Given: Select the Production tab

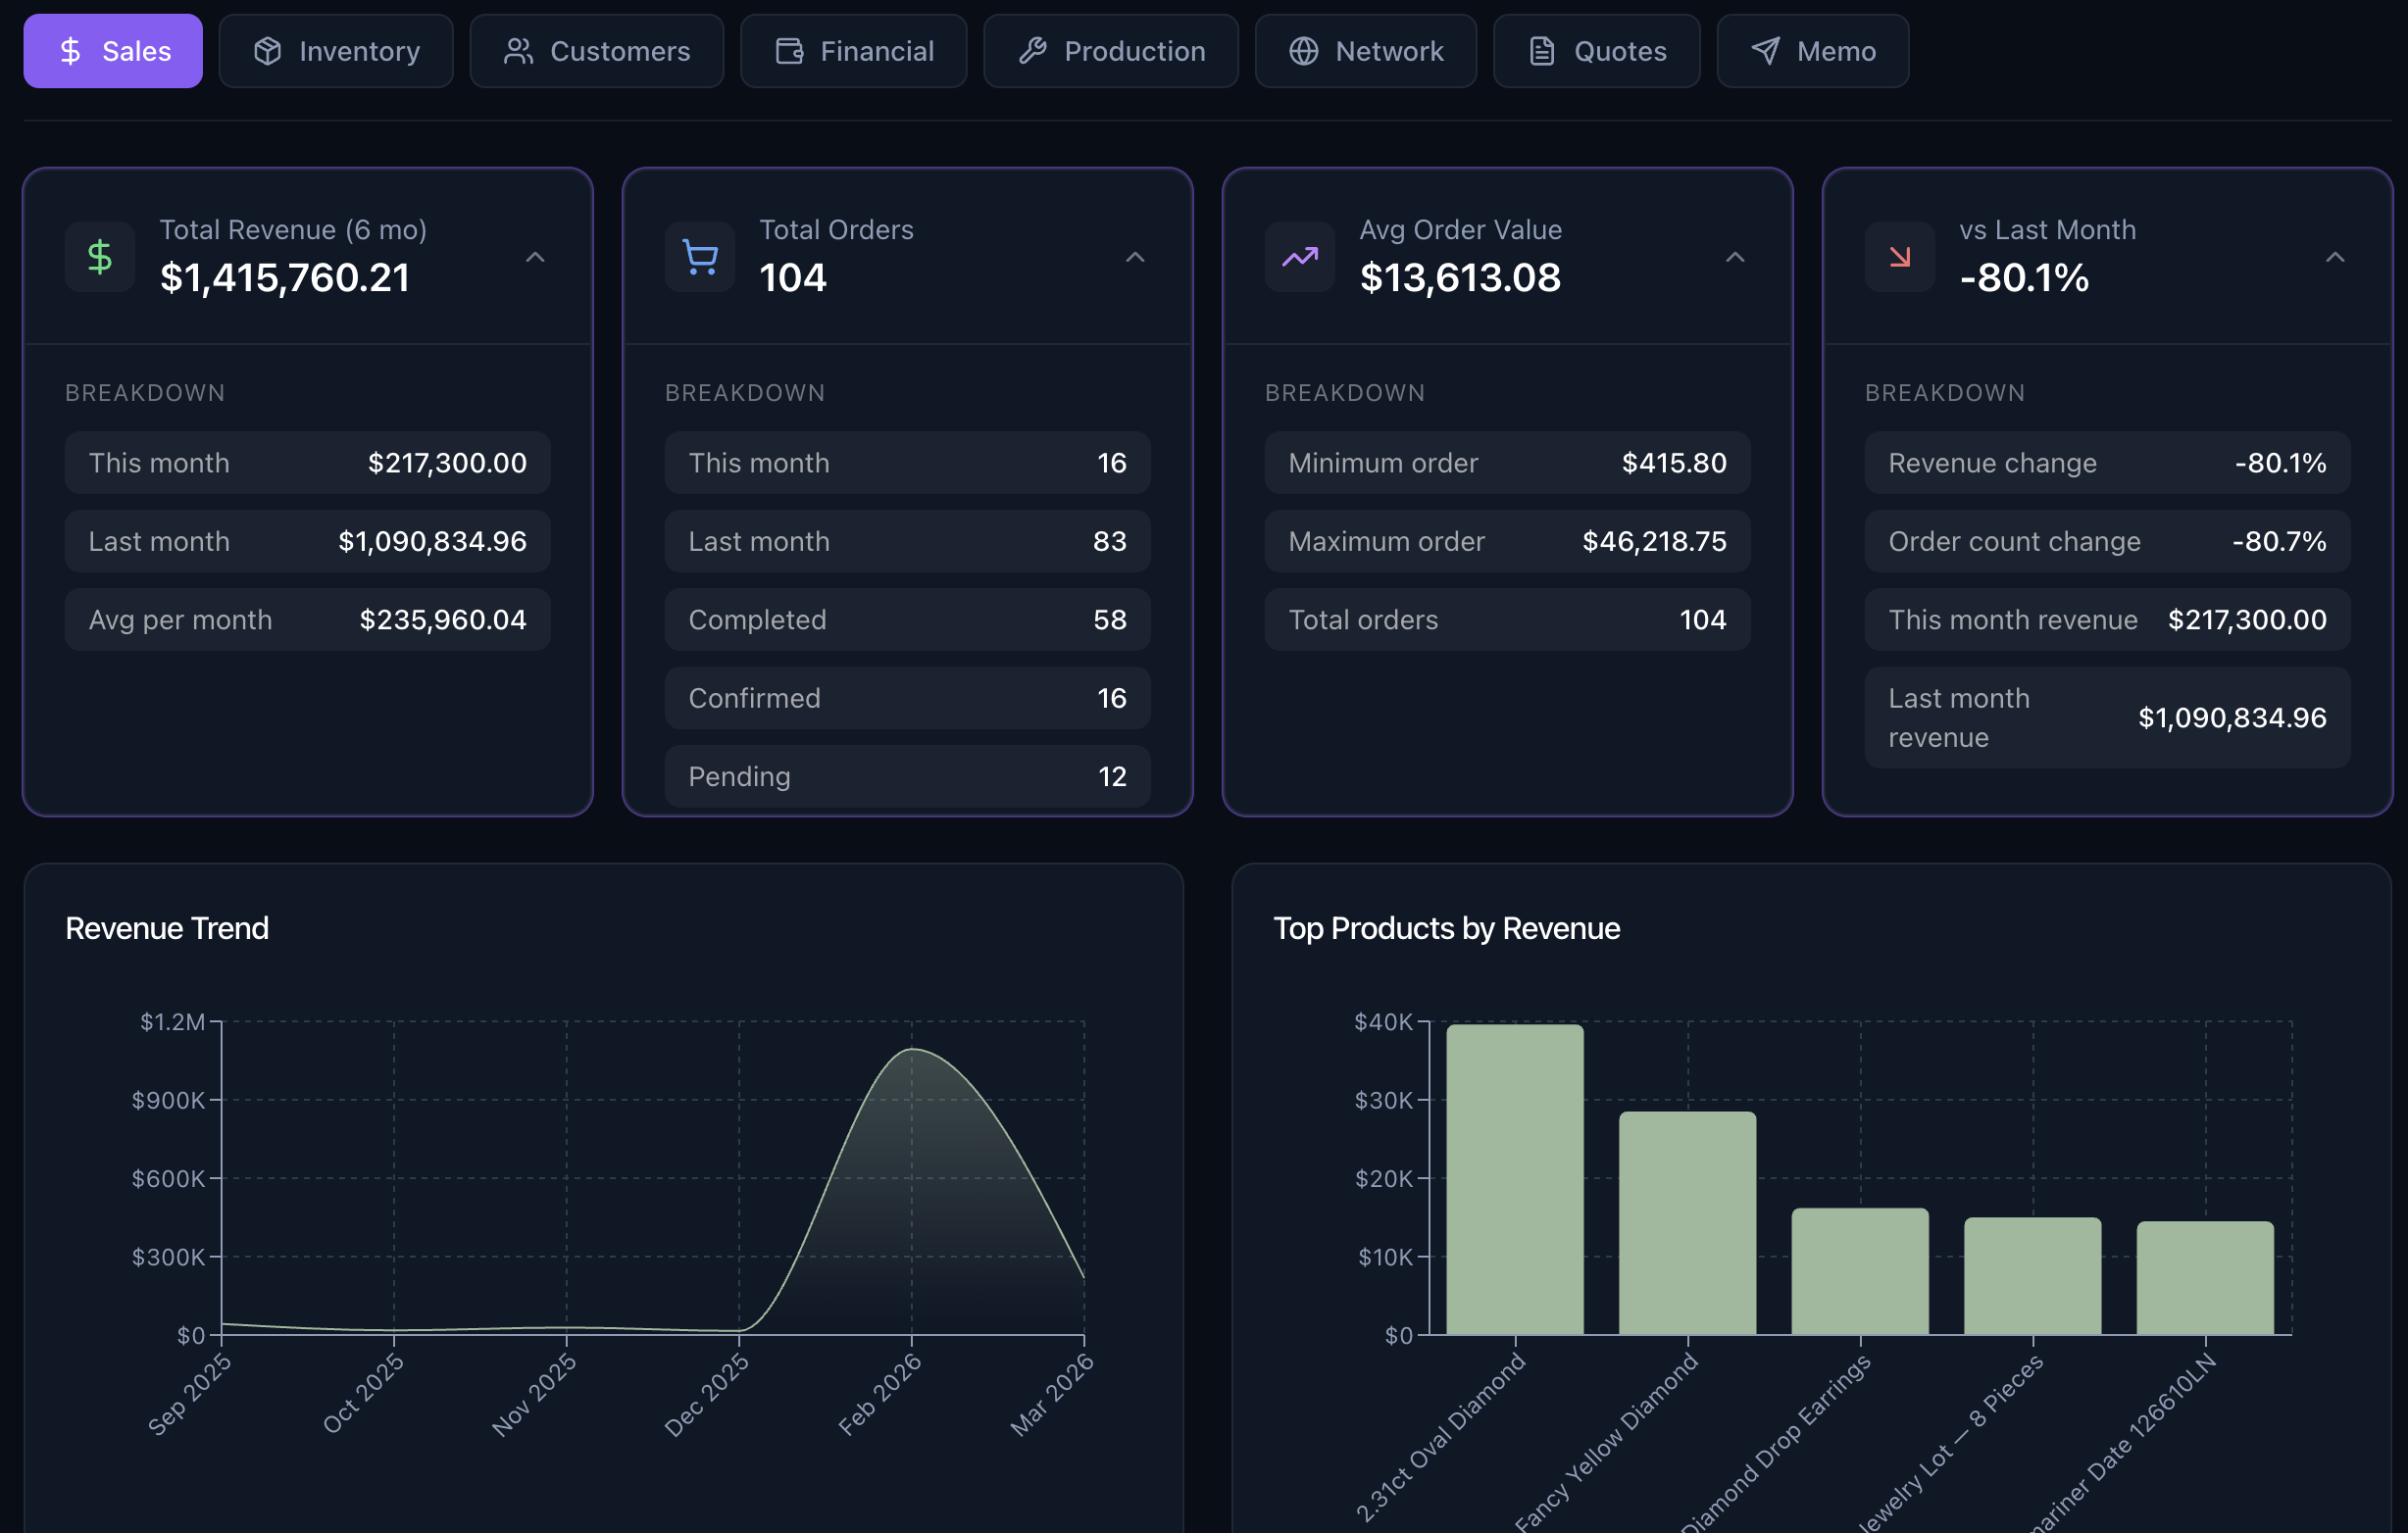Looking at the screenshot, I should [x=1111, y=51].
